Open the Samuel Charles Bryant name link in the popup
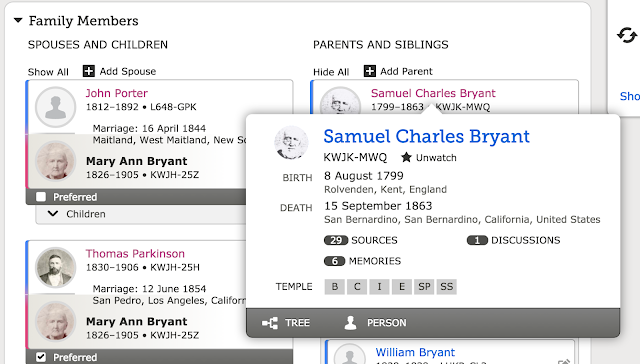This screenshot has width=640, height=364. (x=427, y=136)
